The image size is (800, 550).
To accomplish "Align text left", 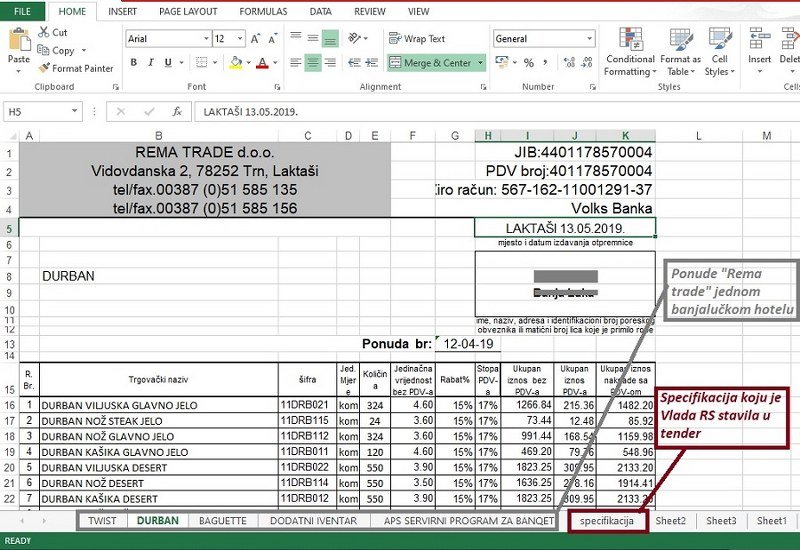I will point(296,63).
